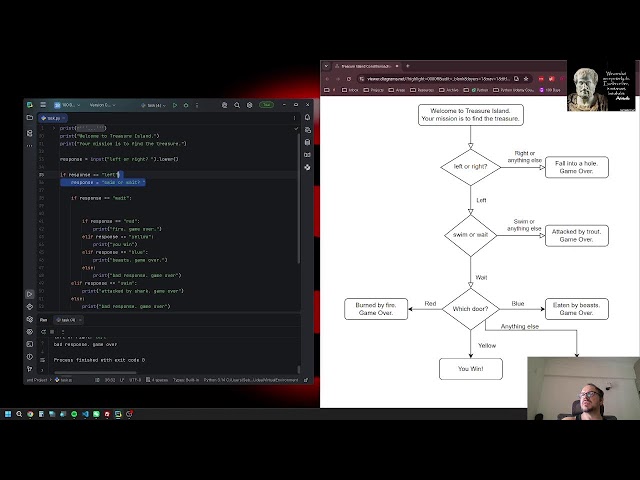Open the Git tool window icon
Screen dimensions: 640x480
(x=30, y=369)
